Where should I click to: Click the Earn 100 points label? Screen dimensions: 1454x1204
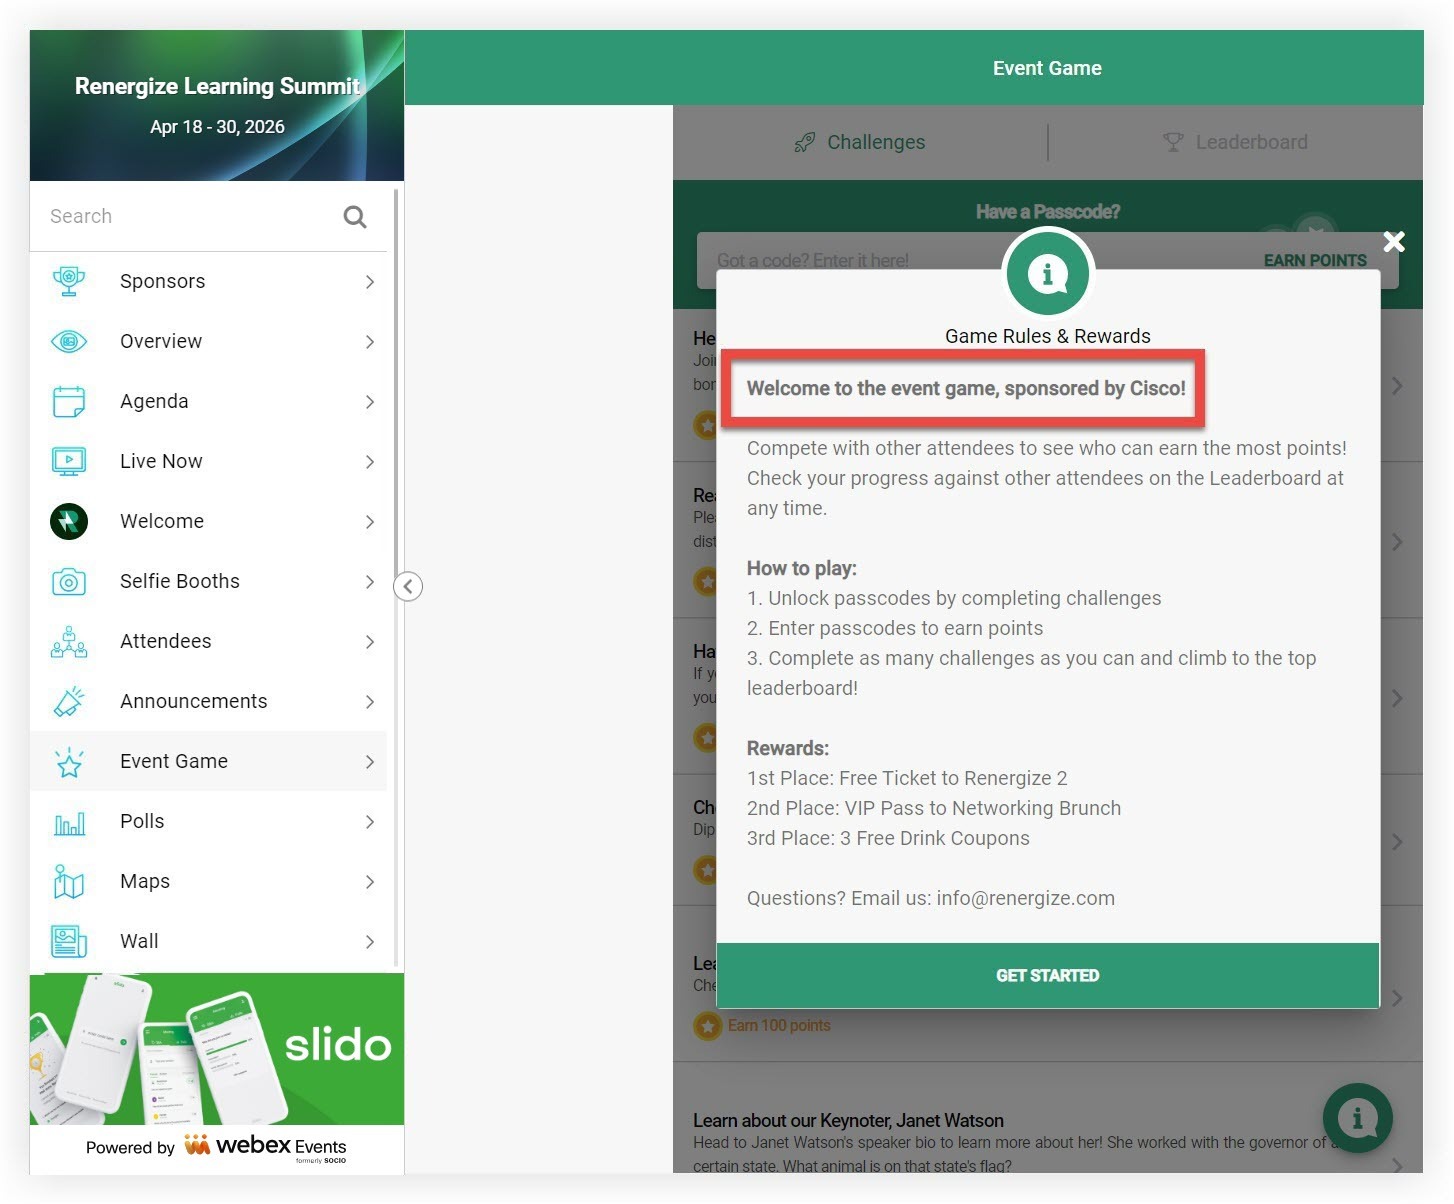pos(779,1026)
